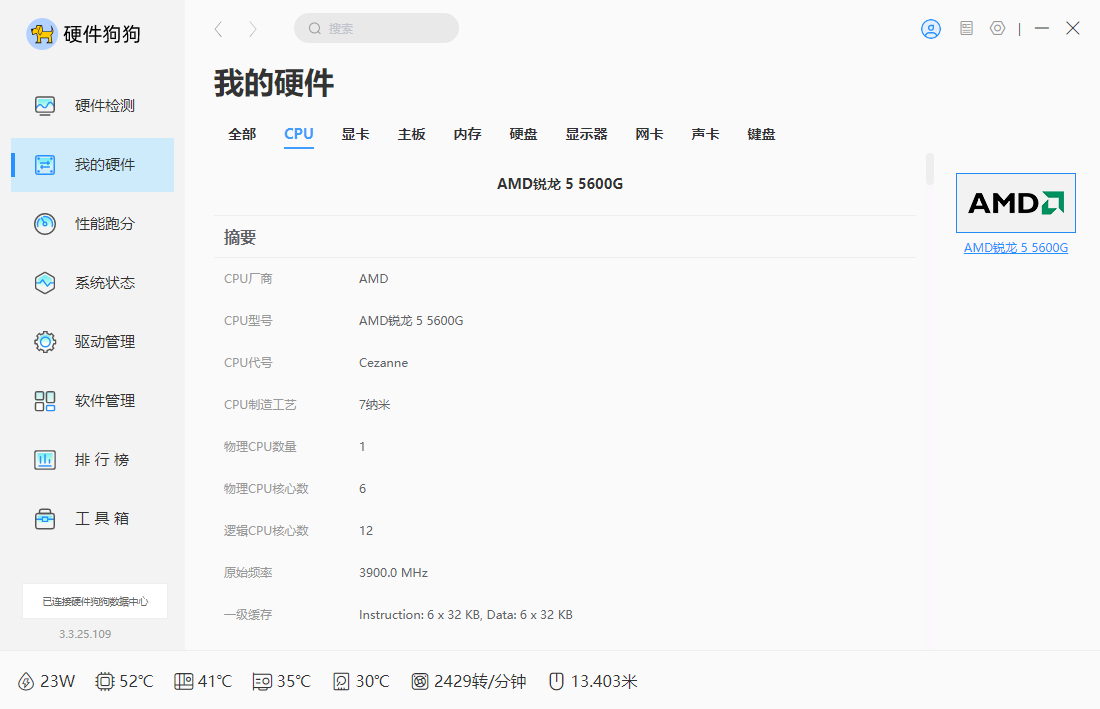This screenshot has width=1100, height=709.
Task: Open settings hexagon icon in title bar
Action: pos(998,28)
